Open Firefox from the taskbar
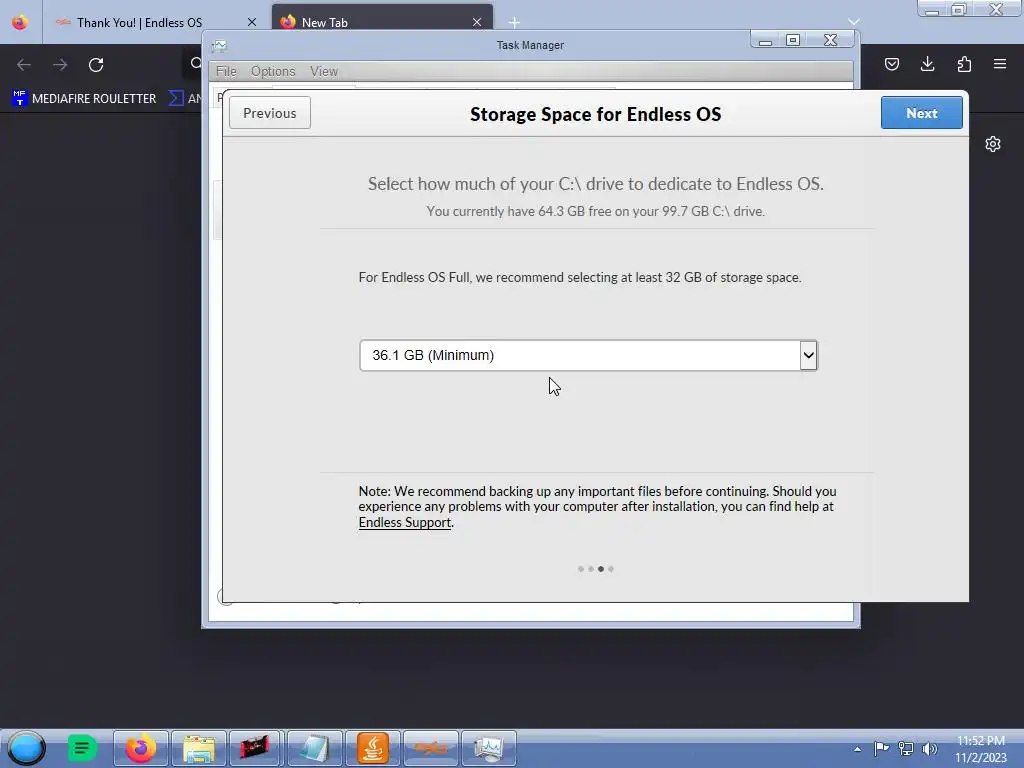Image resolution: width=1024 pixels, height=768 pixels. [140, 748]
